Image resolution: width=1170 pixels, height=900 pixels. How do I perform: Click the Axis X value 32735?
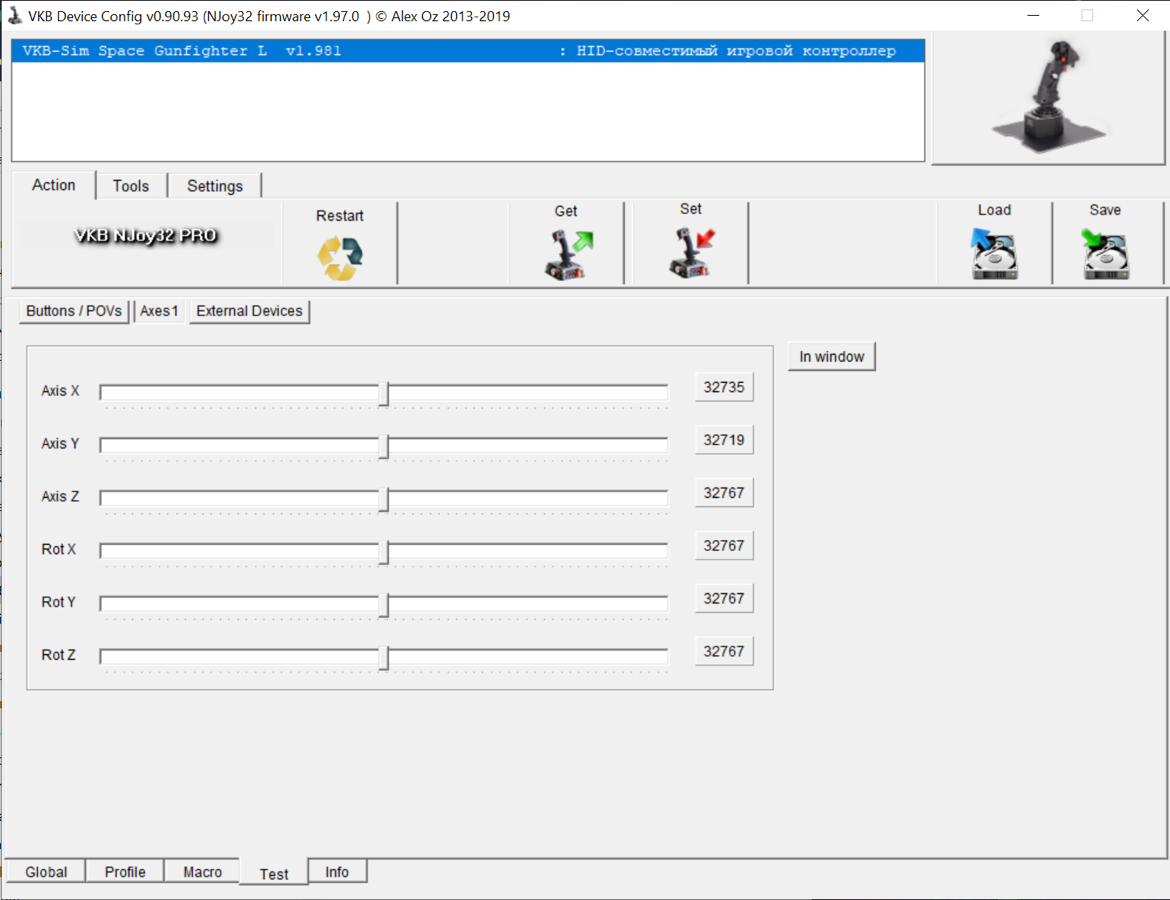point(724,387)
